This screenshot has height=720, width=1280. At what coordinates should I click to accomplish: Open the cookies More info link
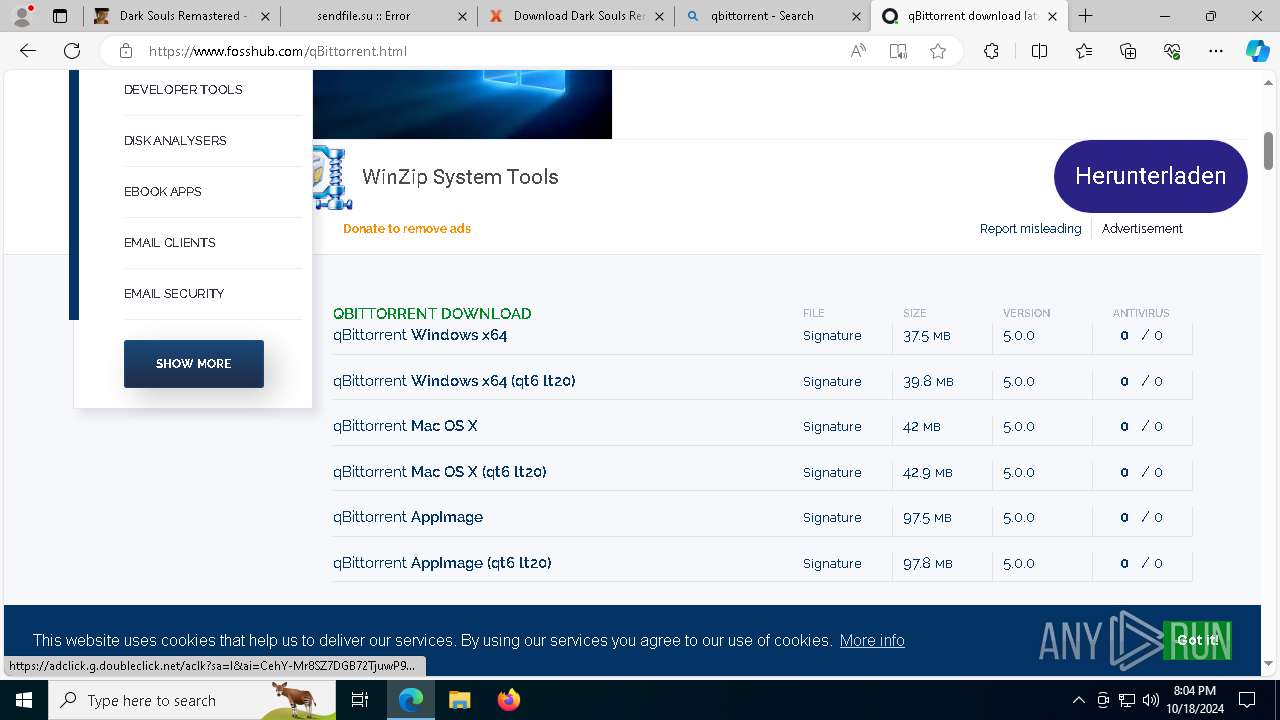[872, 640]
